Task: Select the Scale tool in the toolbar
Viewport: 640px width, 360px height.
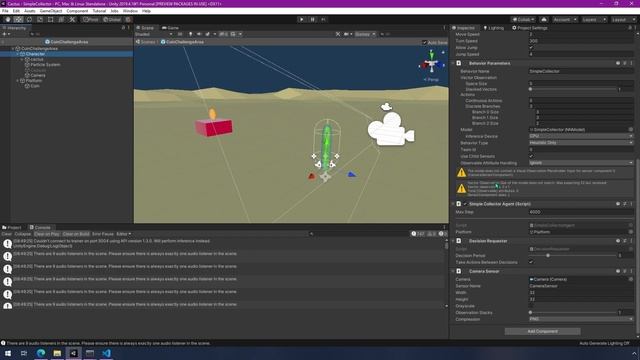Action: [40, 19]
